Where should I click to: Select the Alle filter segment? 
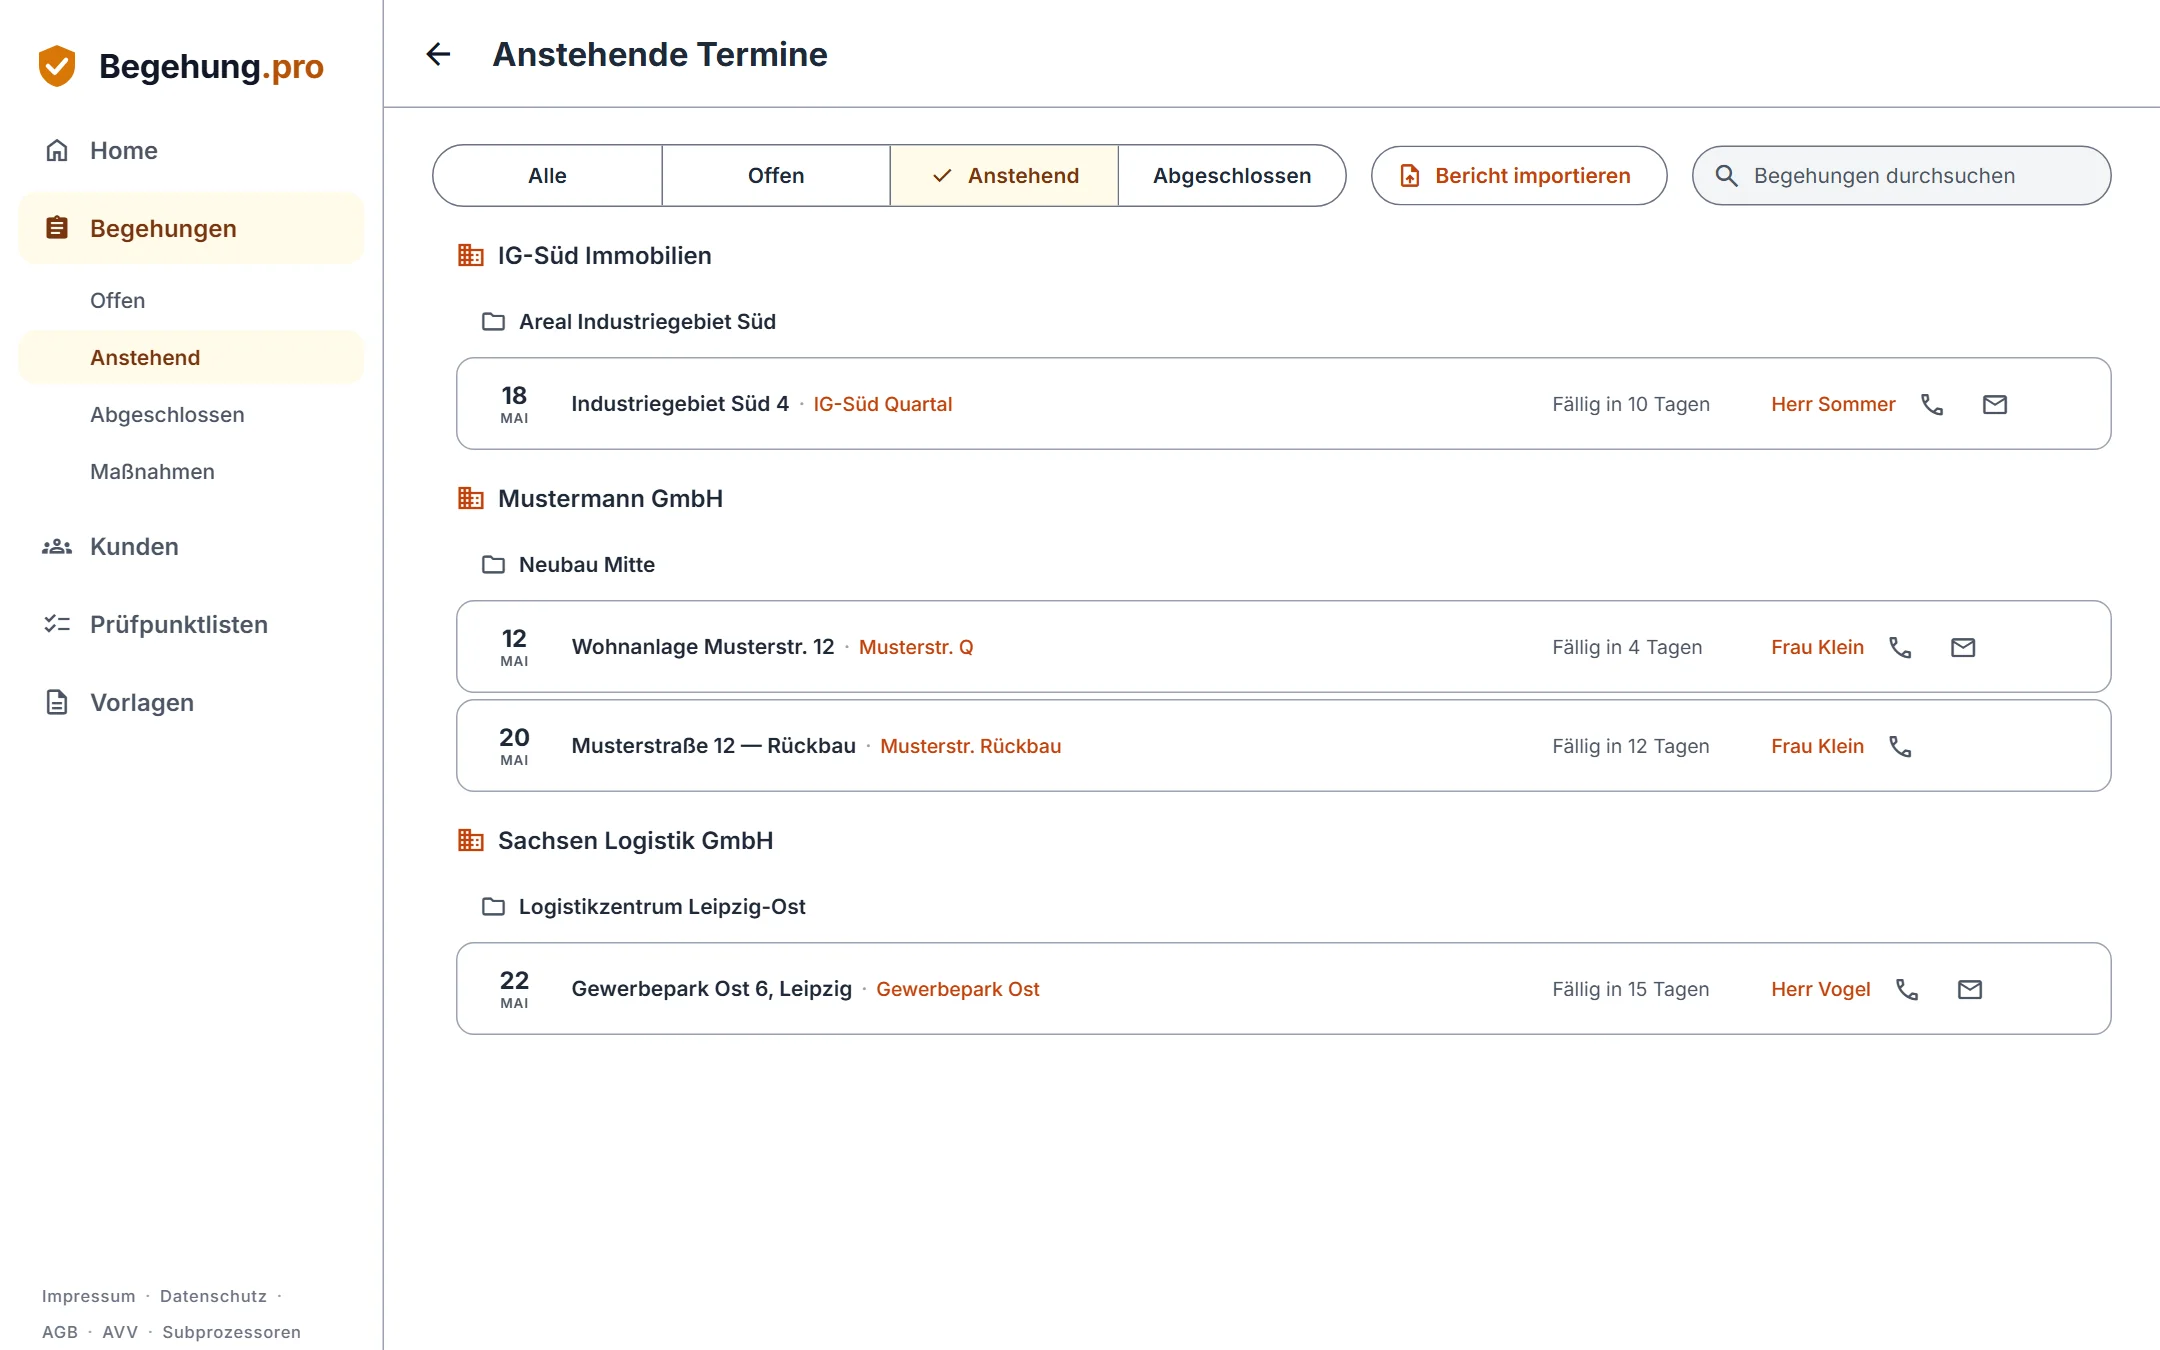coord(547,176)
